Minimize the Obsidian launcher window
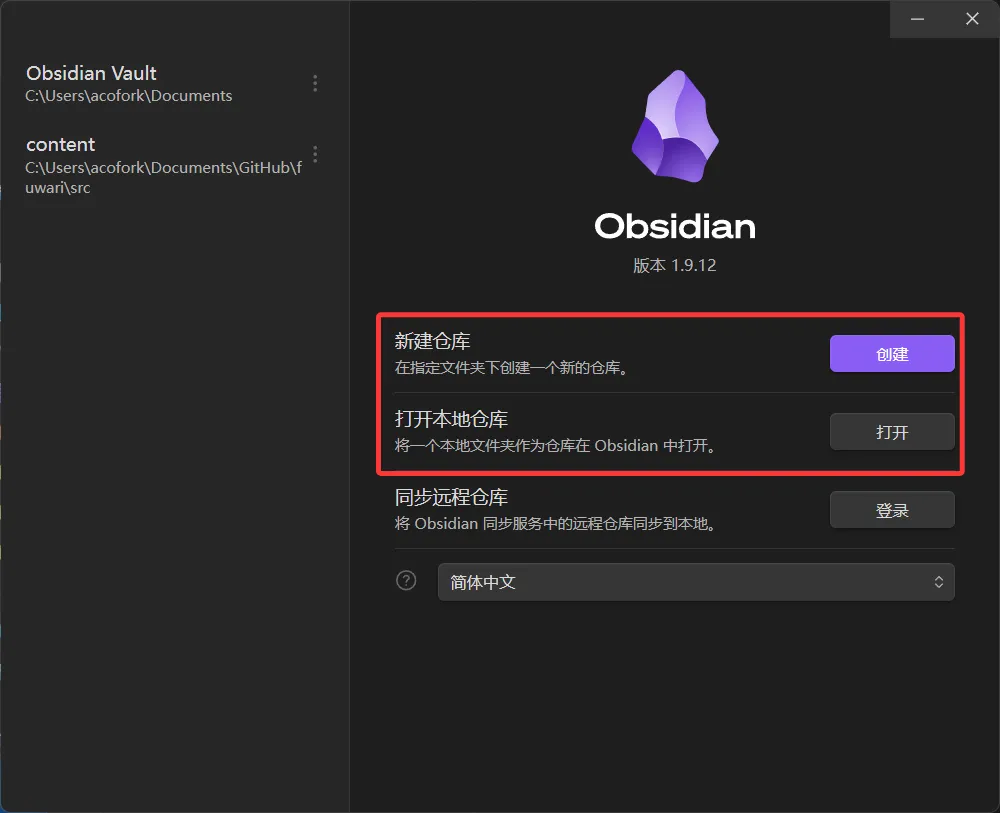The image size is (1000, 813). 917,19
